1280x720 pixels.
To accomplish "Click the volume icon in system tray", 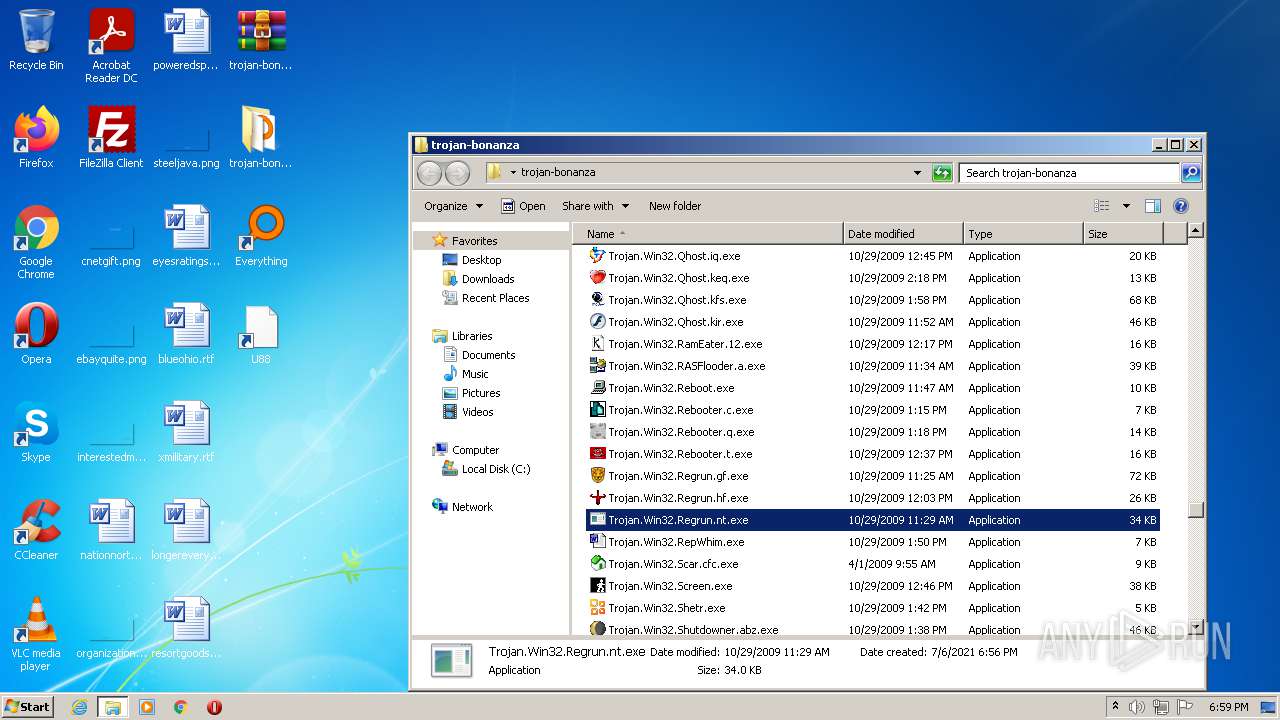I will pos(1136,707).
